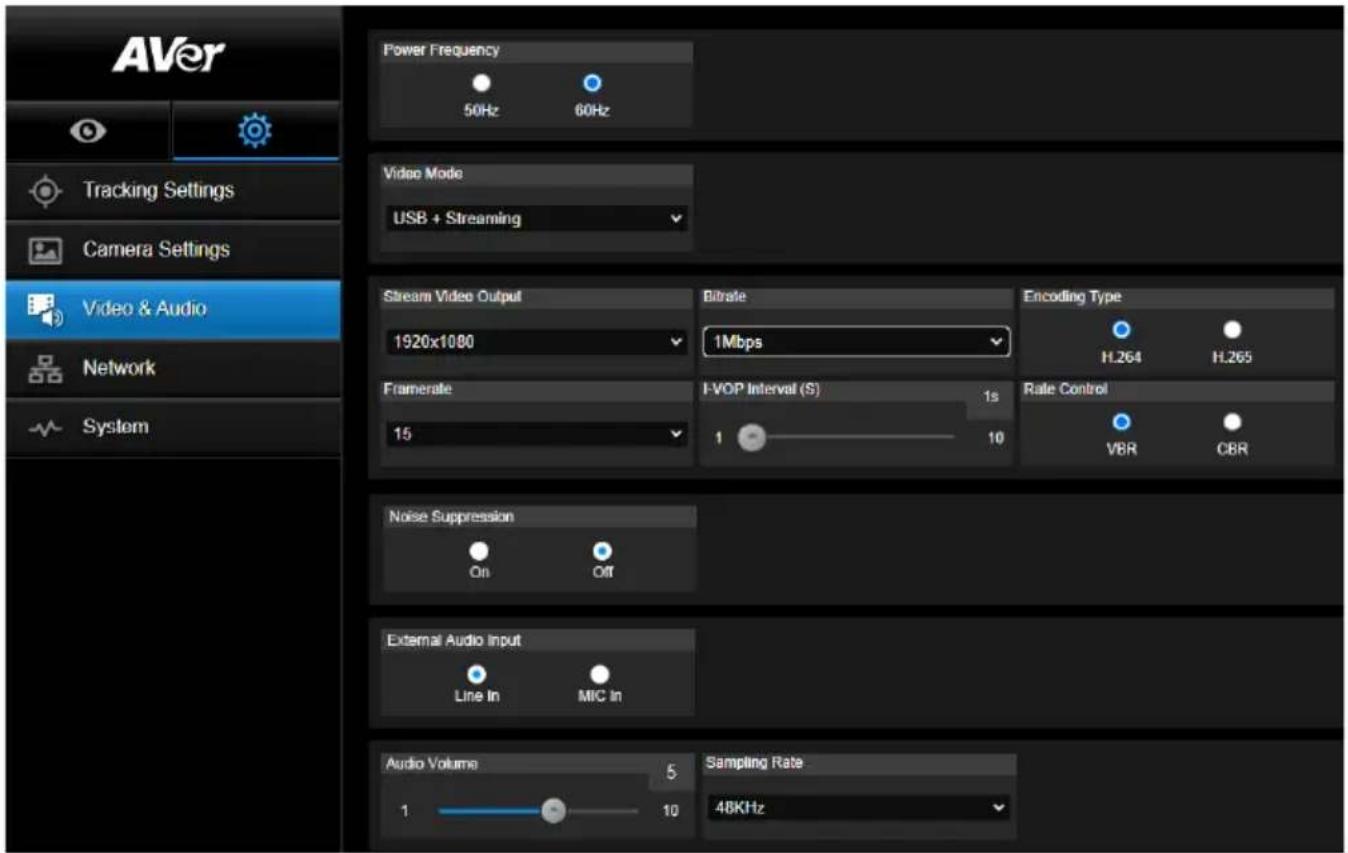Open the settings gear tab
The width and height of the screenshot is (1348, 853).
[x=256, y=131]
